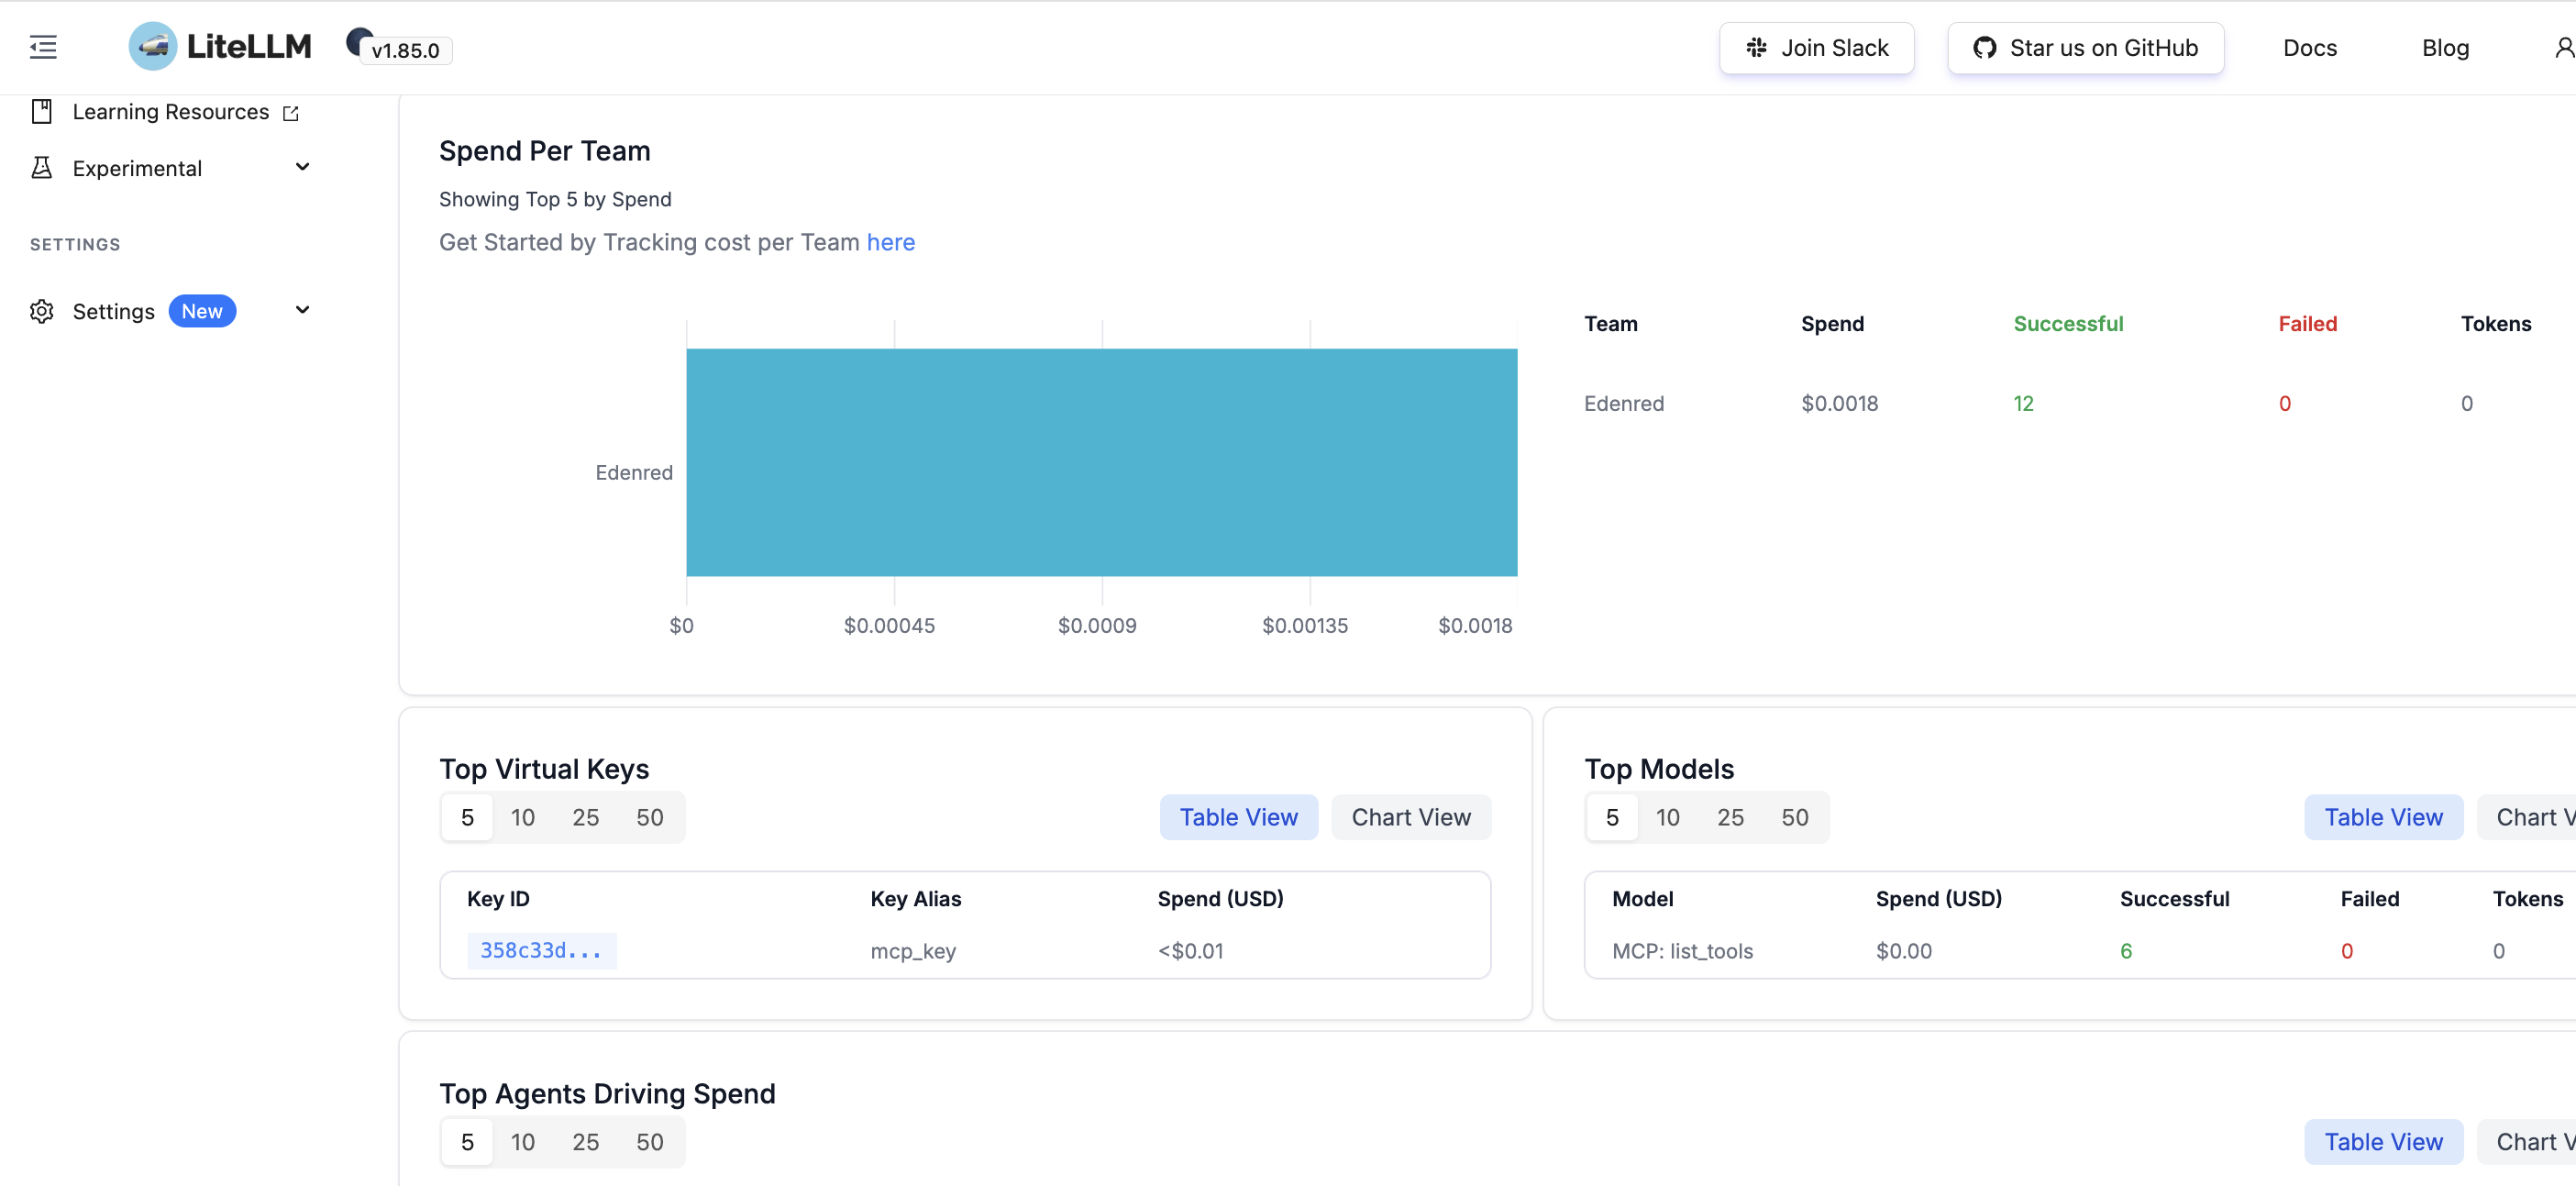Expand the Settings menu chevron
2576x1186 pixels.
tap(302, 310)
